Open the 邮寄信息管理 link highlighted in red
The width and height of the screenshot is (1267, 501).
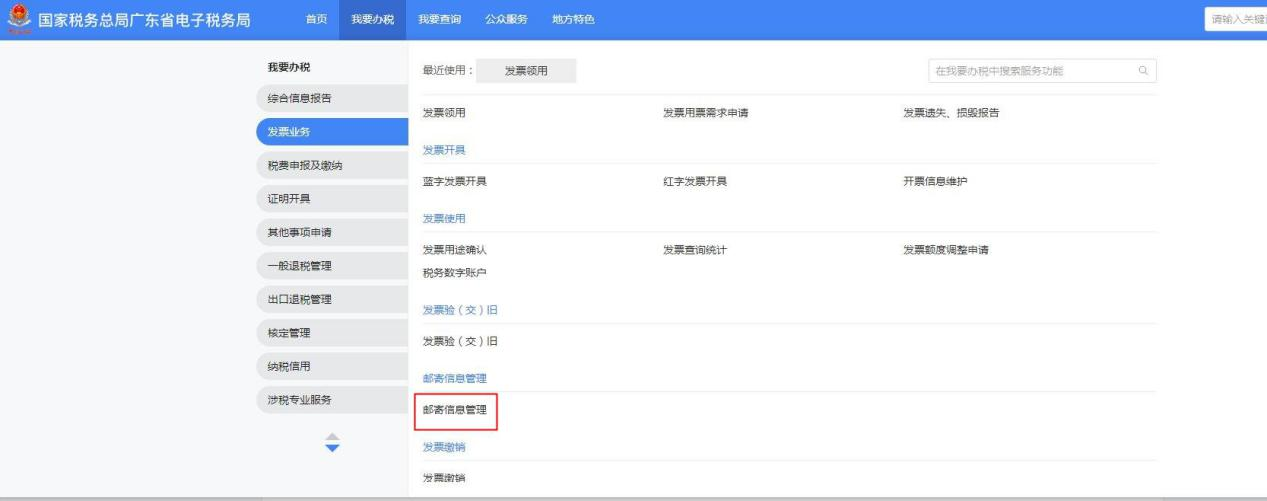click(455, 410)
